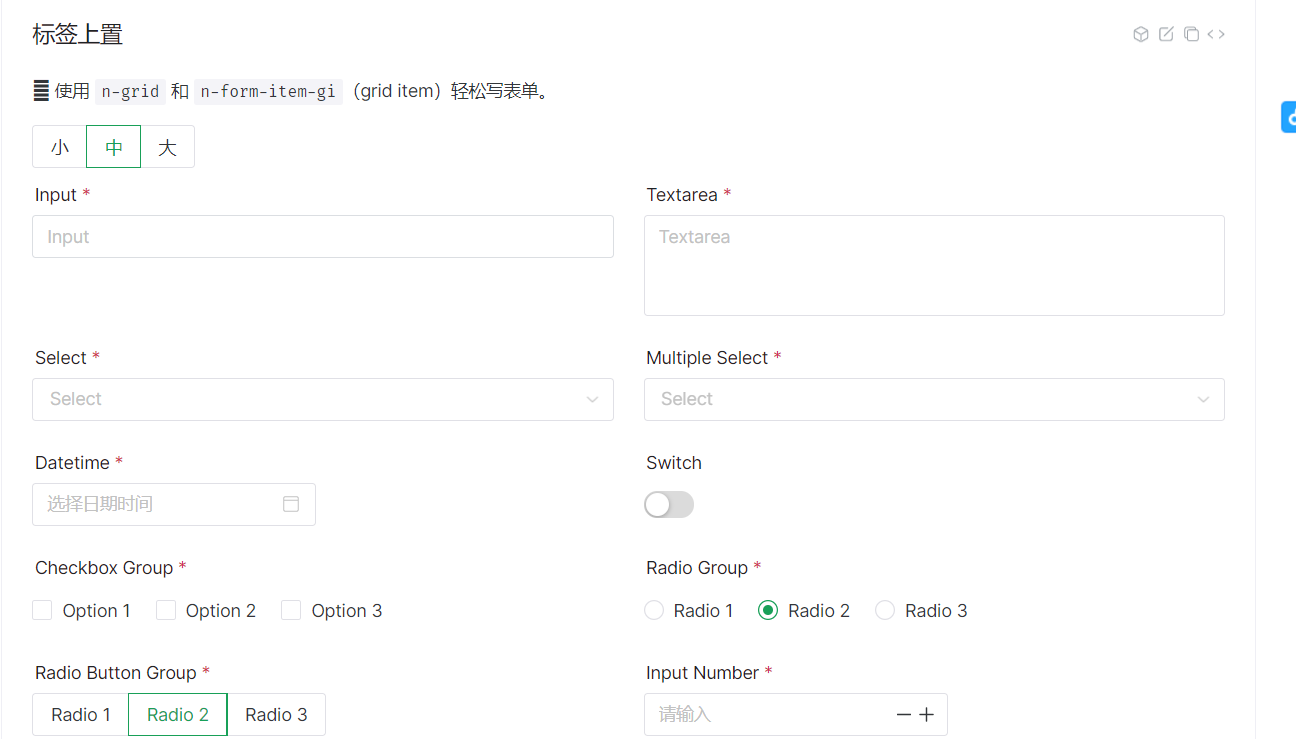Open the calendar icon in Datetime field
Screen dimensions: 1296x739
point(292,504)
